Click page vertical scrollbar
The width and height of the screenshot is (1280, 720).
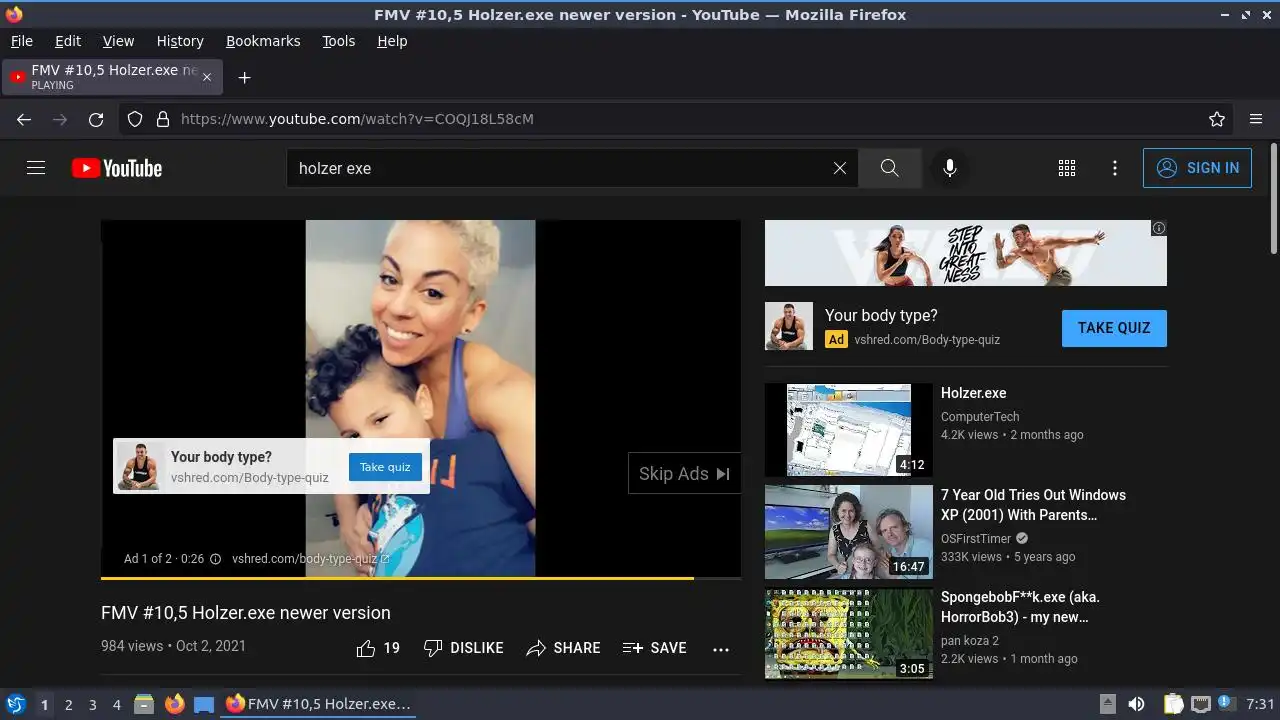(x=1273, y=200)
